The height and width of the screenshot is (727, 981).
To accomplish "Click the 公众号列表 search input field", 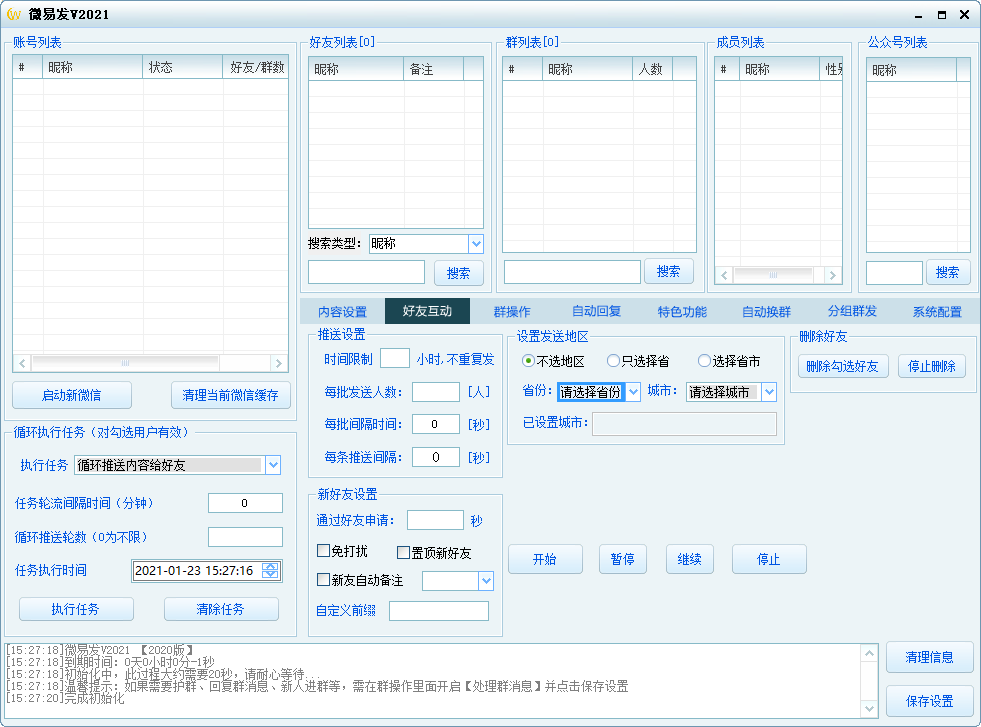I will coord(895,273).
